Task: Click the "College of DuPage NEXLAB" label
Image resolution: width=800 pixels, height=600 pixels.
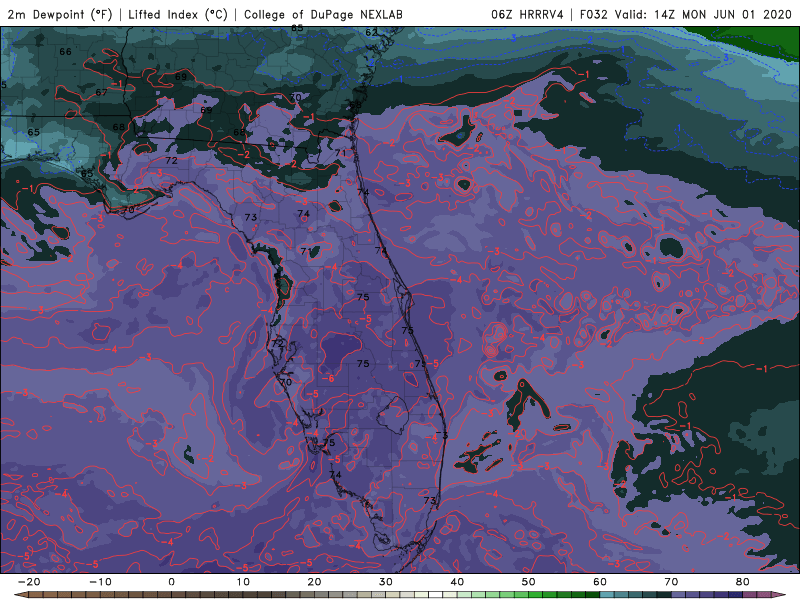Action: tap(323, 14)
